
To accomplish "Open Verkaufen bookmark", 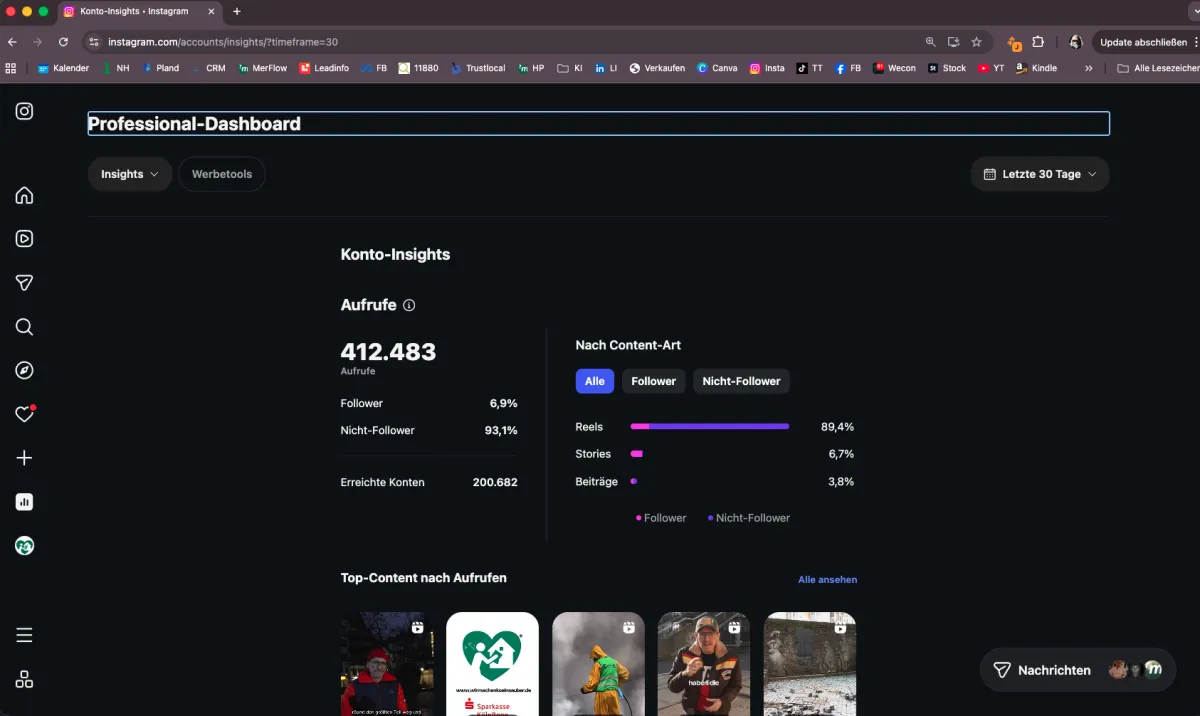I will [657, 68].
